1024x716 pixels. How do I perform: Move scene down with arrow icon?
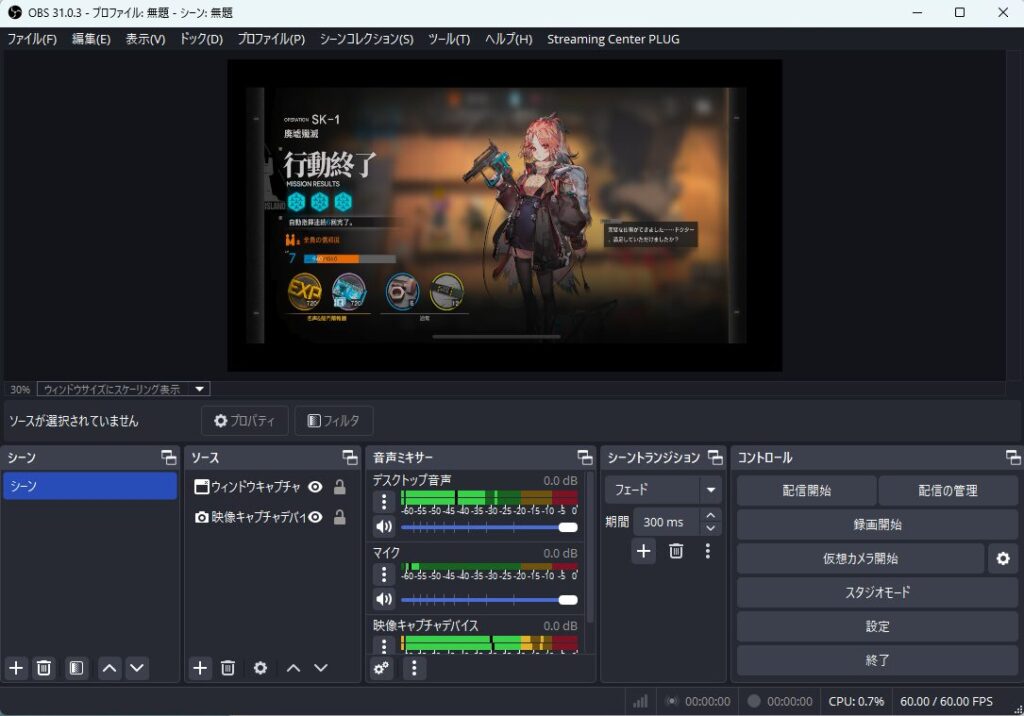click(136, 668)
